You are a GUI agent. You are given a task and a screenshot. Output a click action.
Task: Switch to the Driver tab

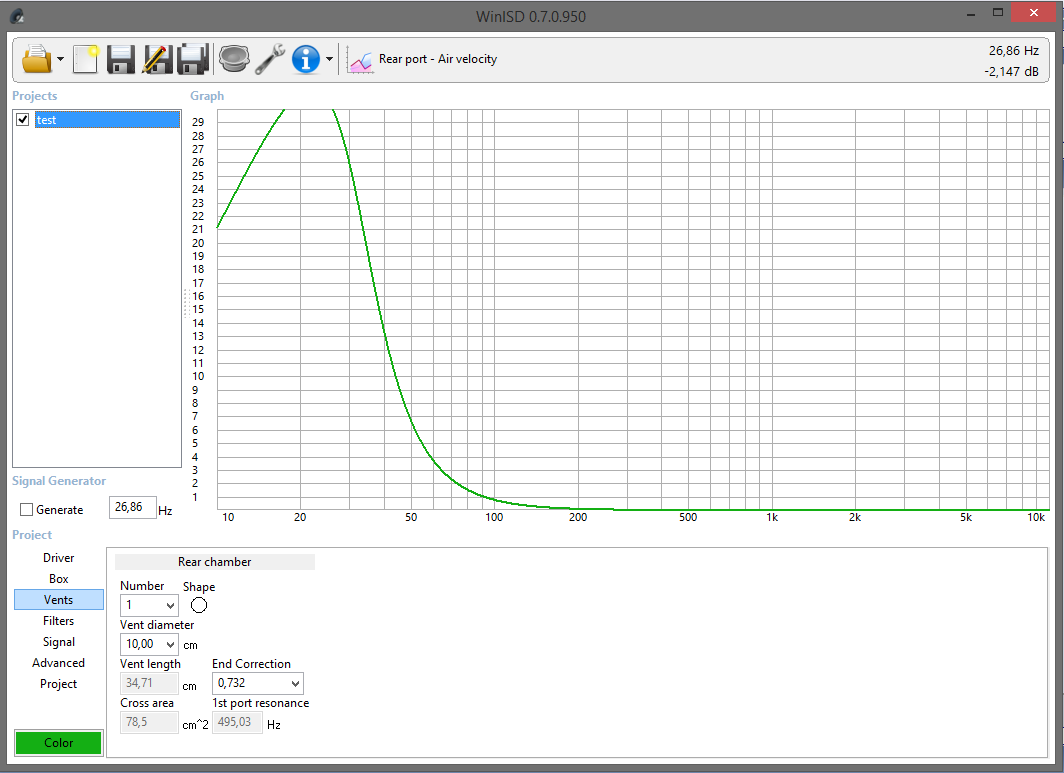coord(58,558)
